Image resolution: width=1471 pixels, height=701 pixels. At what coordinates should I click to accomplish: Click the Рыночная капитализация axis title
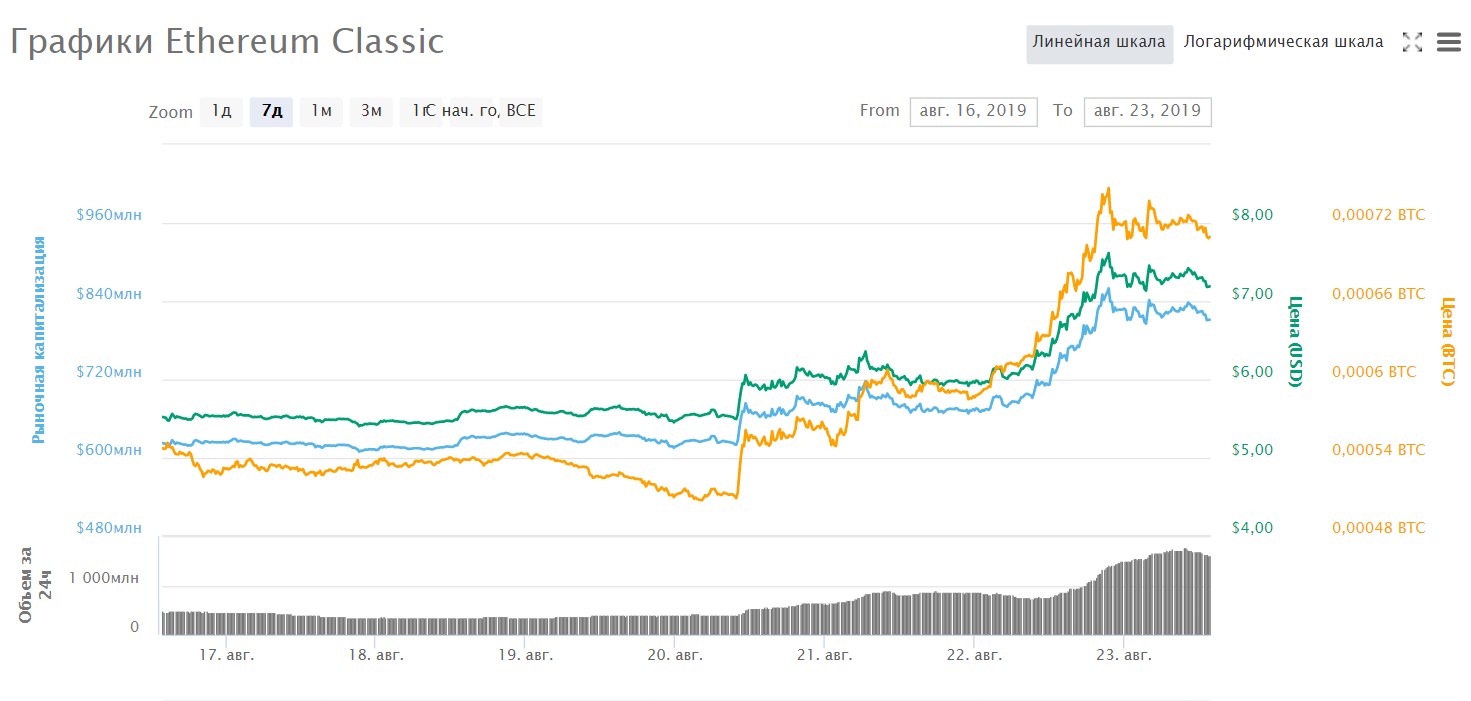[x=39, y=340]
